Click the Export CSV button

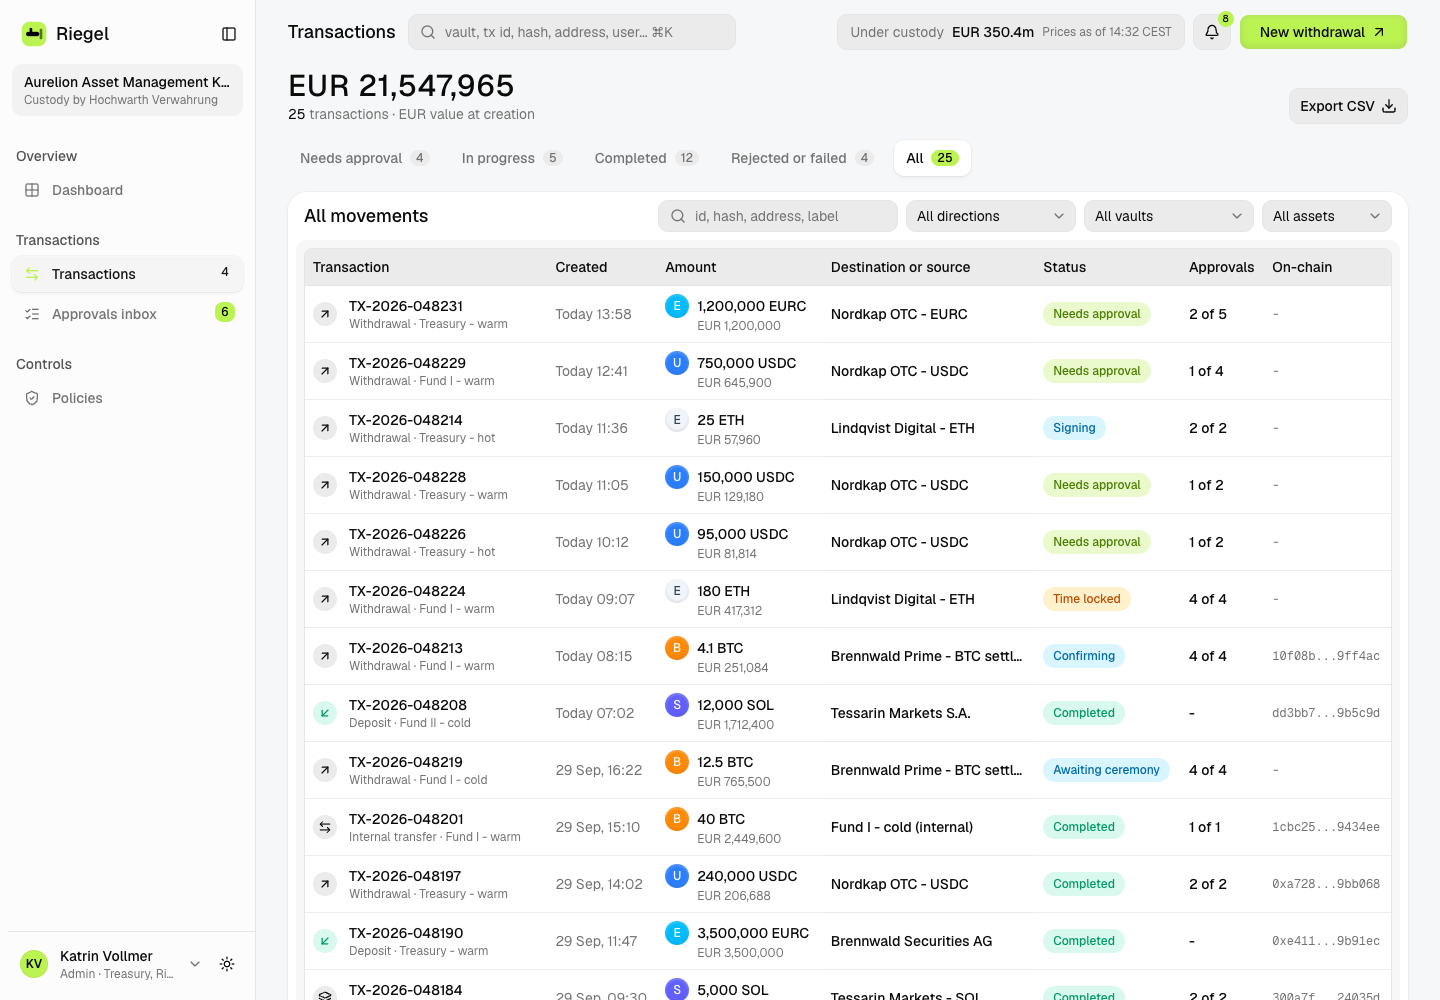(1348, 106)
